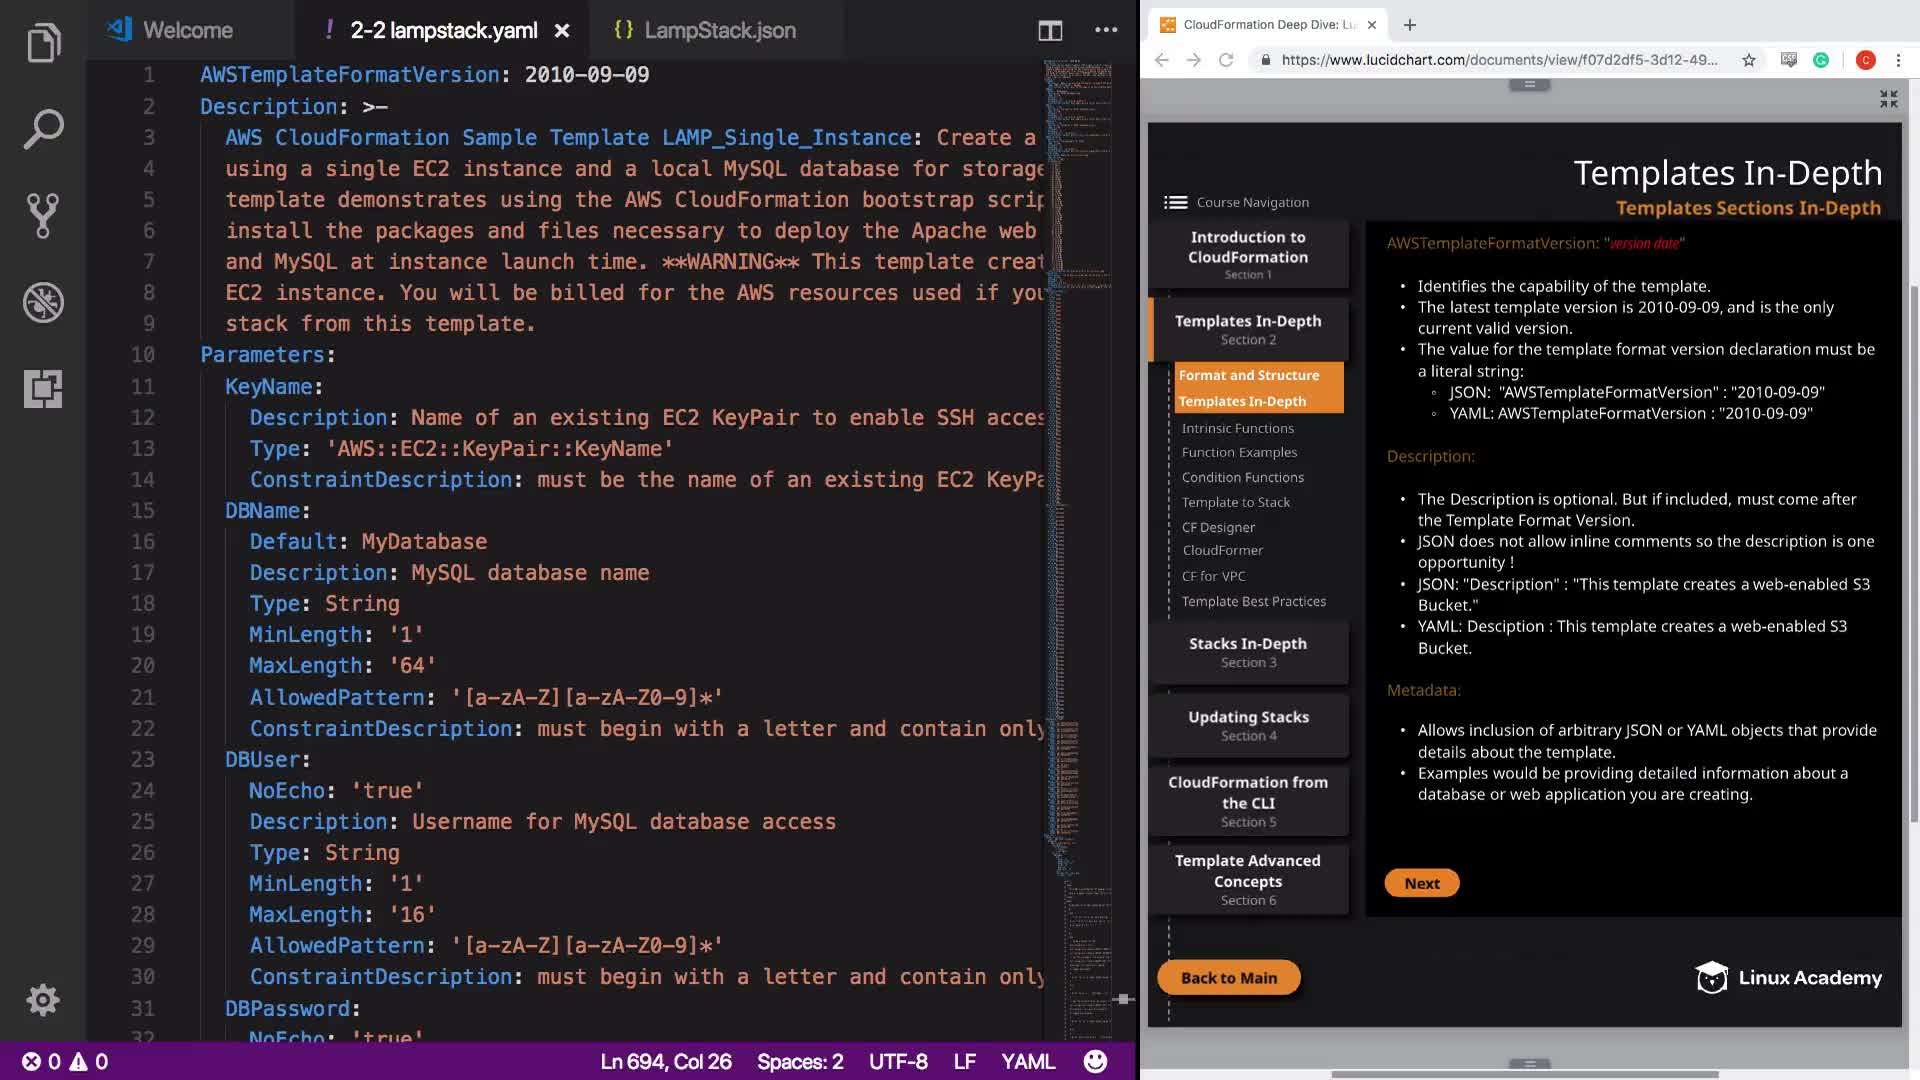The image size is (1920, 1080).
Task: Click the orange Next button
Action: (1421, 883)
